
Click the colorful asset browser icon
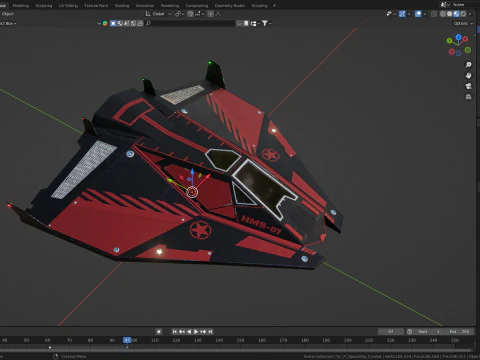105,23
